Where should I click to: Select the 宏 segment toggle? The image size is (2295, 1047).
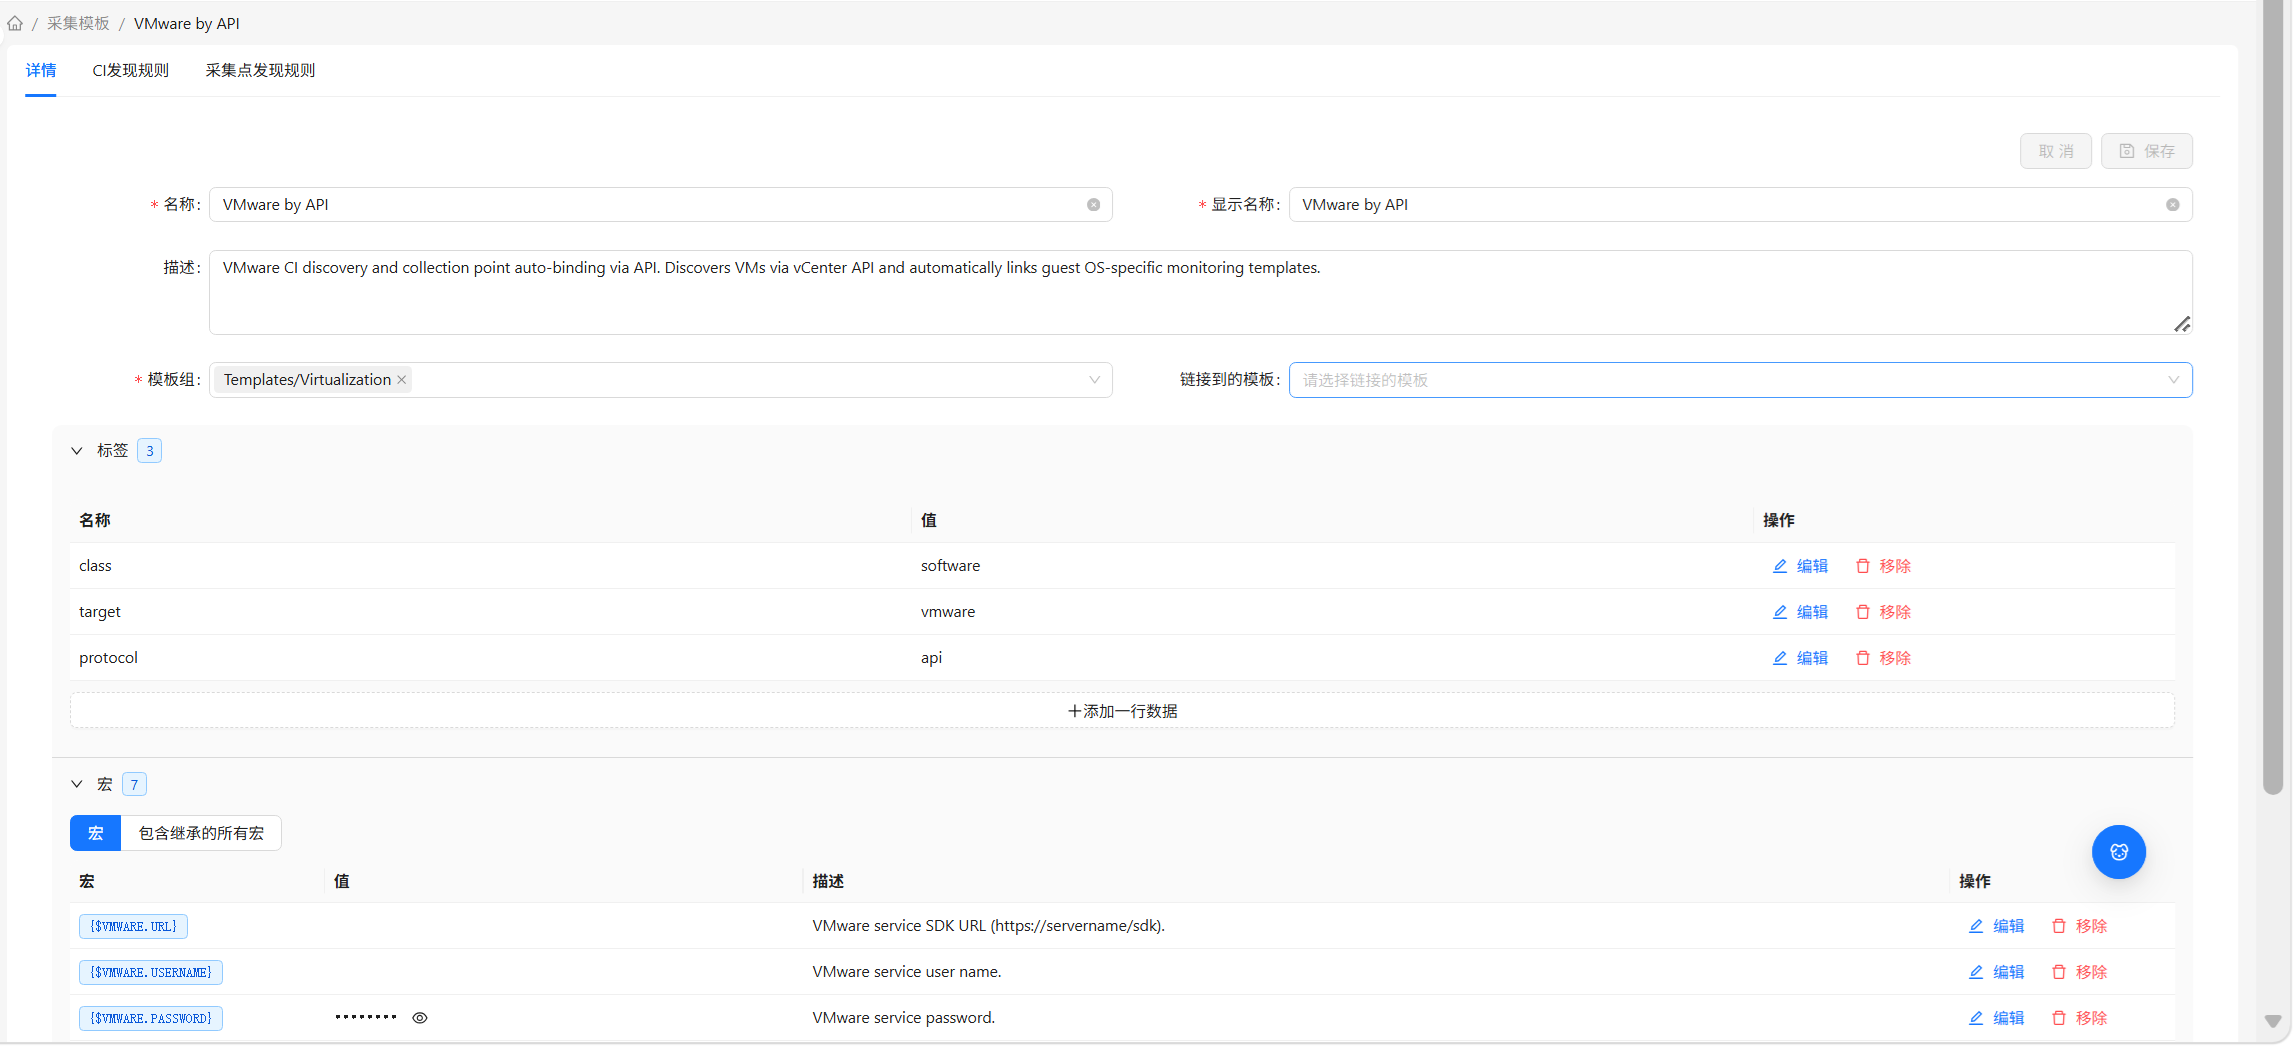point(96,833)
